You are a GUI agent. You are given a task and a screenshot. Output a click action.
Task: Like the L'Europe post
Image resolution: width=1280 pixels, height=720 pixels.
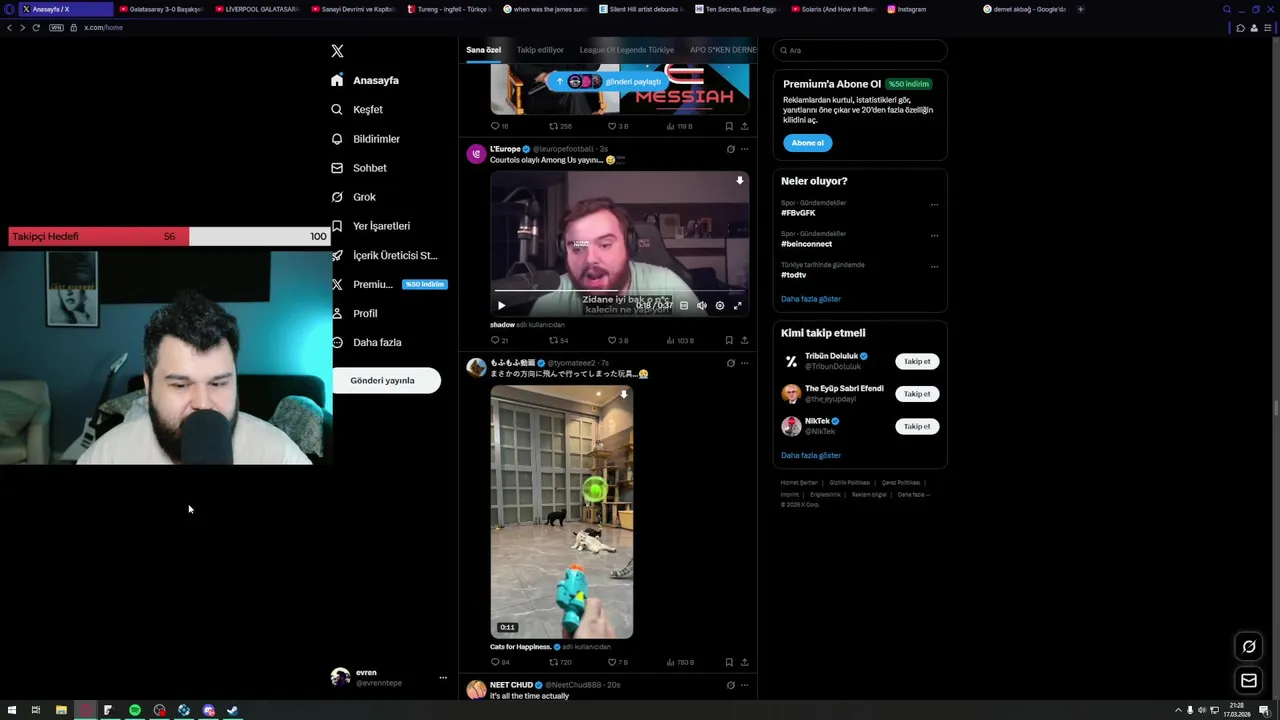tap(618, 340)
